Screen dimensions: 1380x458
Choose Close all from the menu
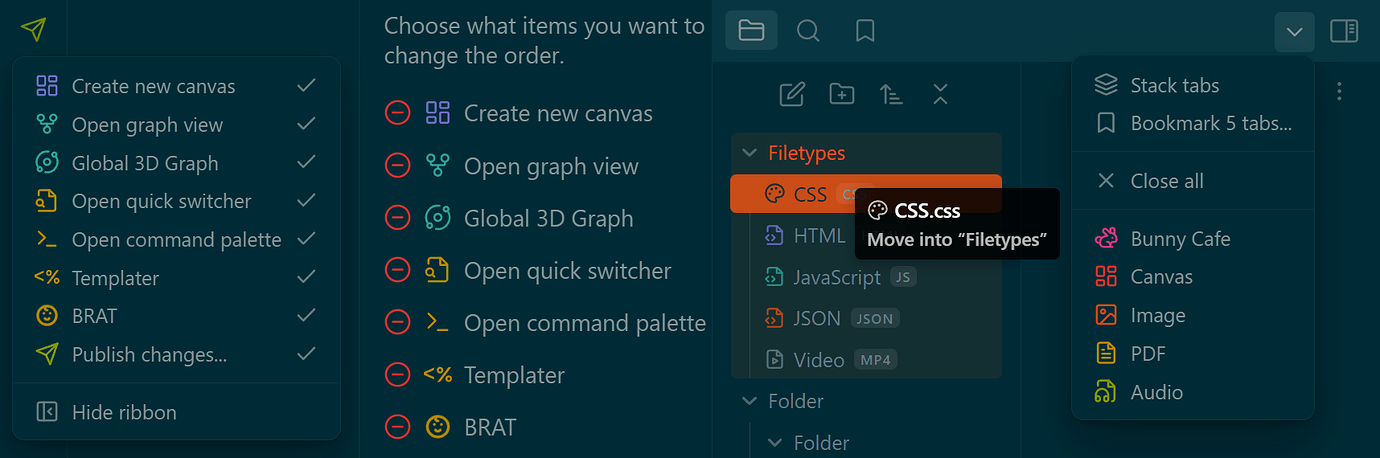click(x=1166, y=181)
